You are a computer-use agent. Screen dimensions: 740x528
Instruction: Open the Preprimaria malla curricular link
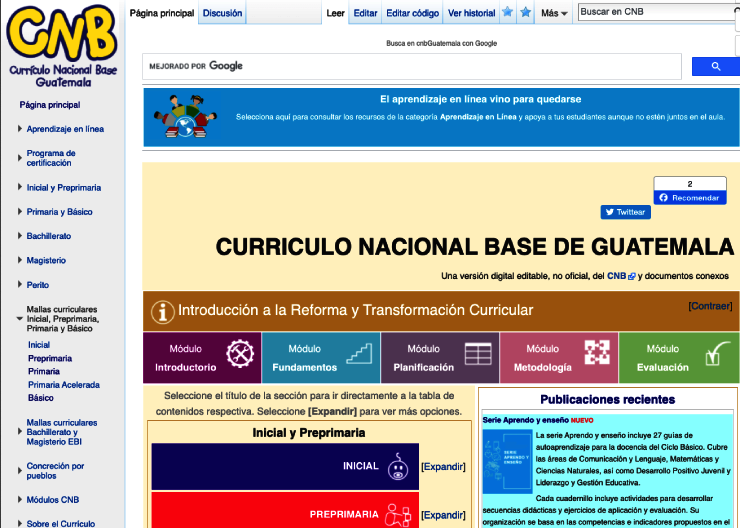point(50,358)
